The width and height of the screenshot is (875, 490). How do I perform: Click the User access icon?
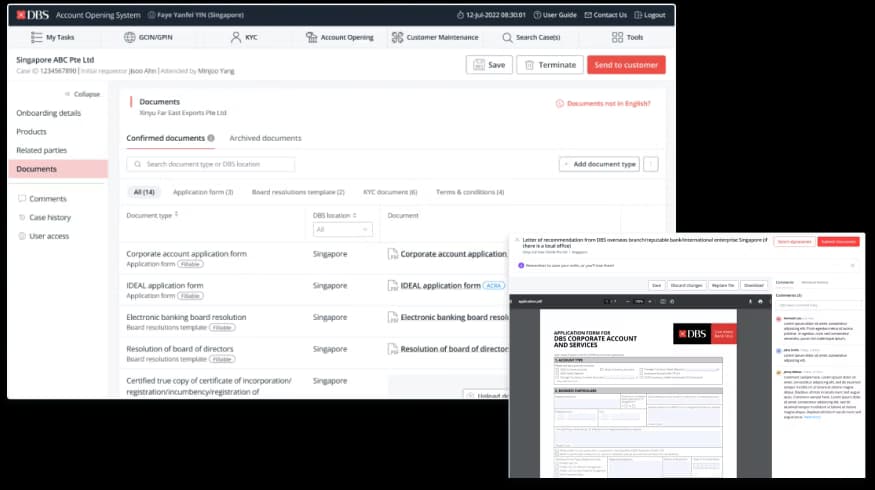22,236
